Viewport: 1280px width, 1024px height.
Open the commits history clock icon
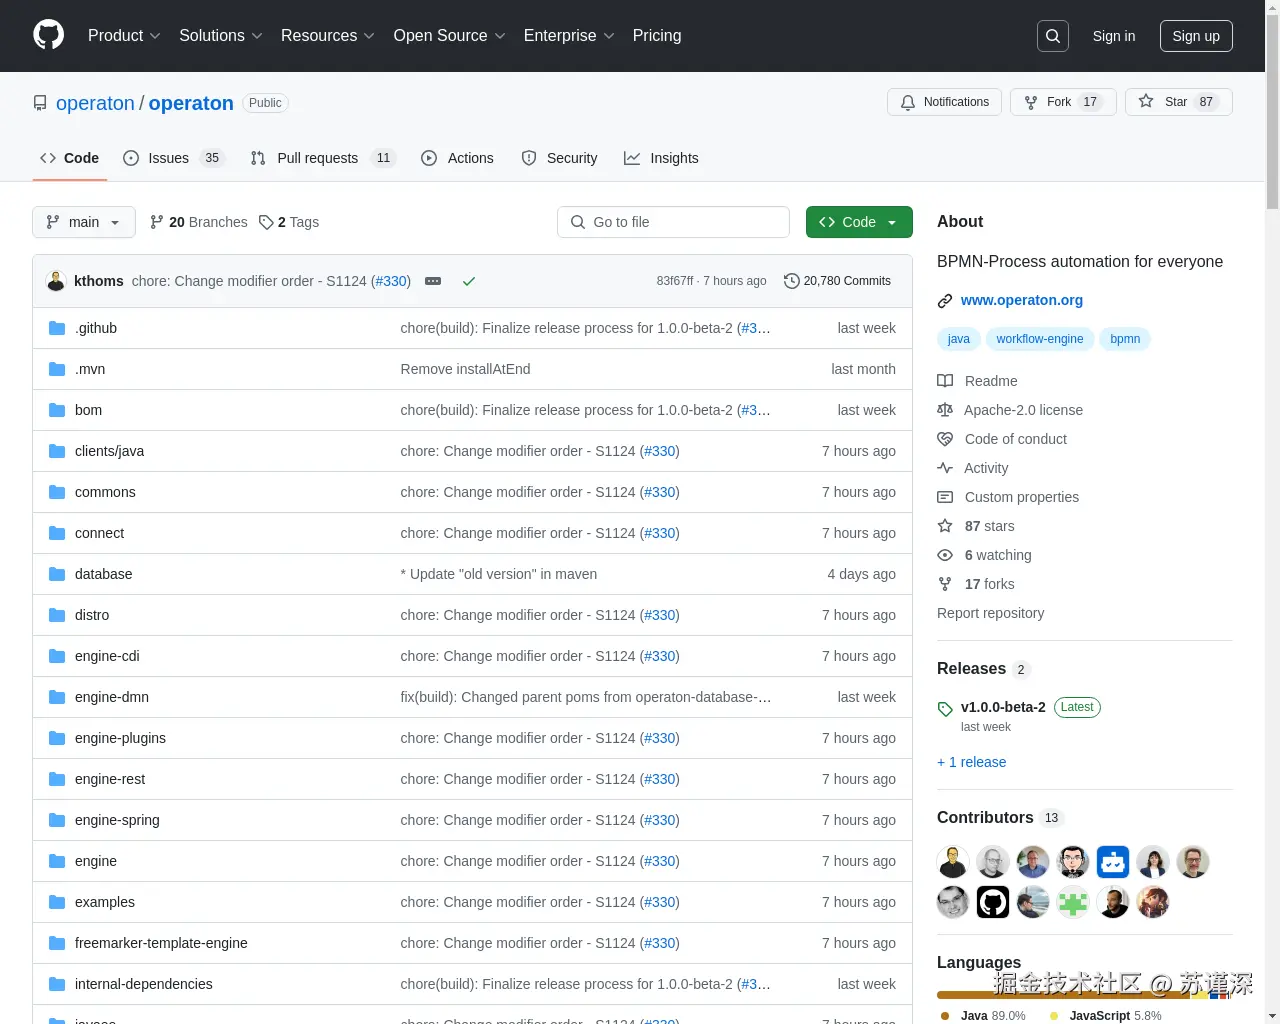[x=792, y=281]
